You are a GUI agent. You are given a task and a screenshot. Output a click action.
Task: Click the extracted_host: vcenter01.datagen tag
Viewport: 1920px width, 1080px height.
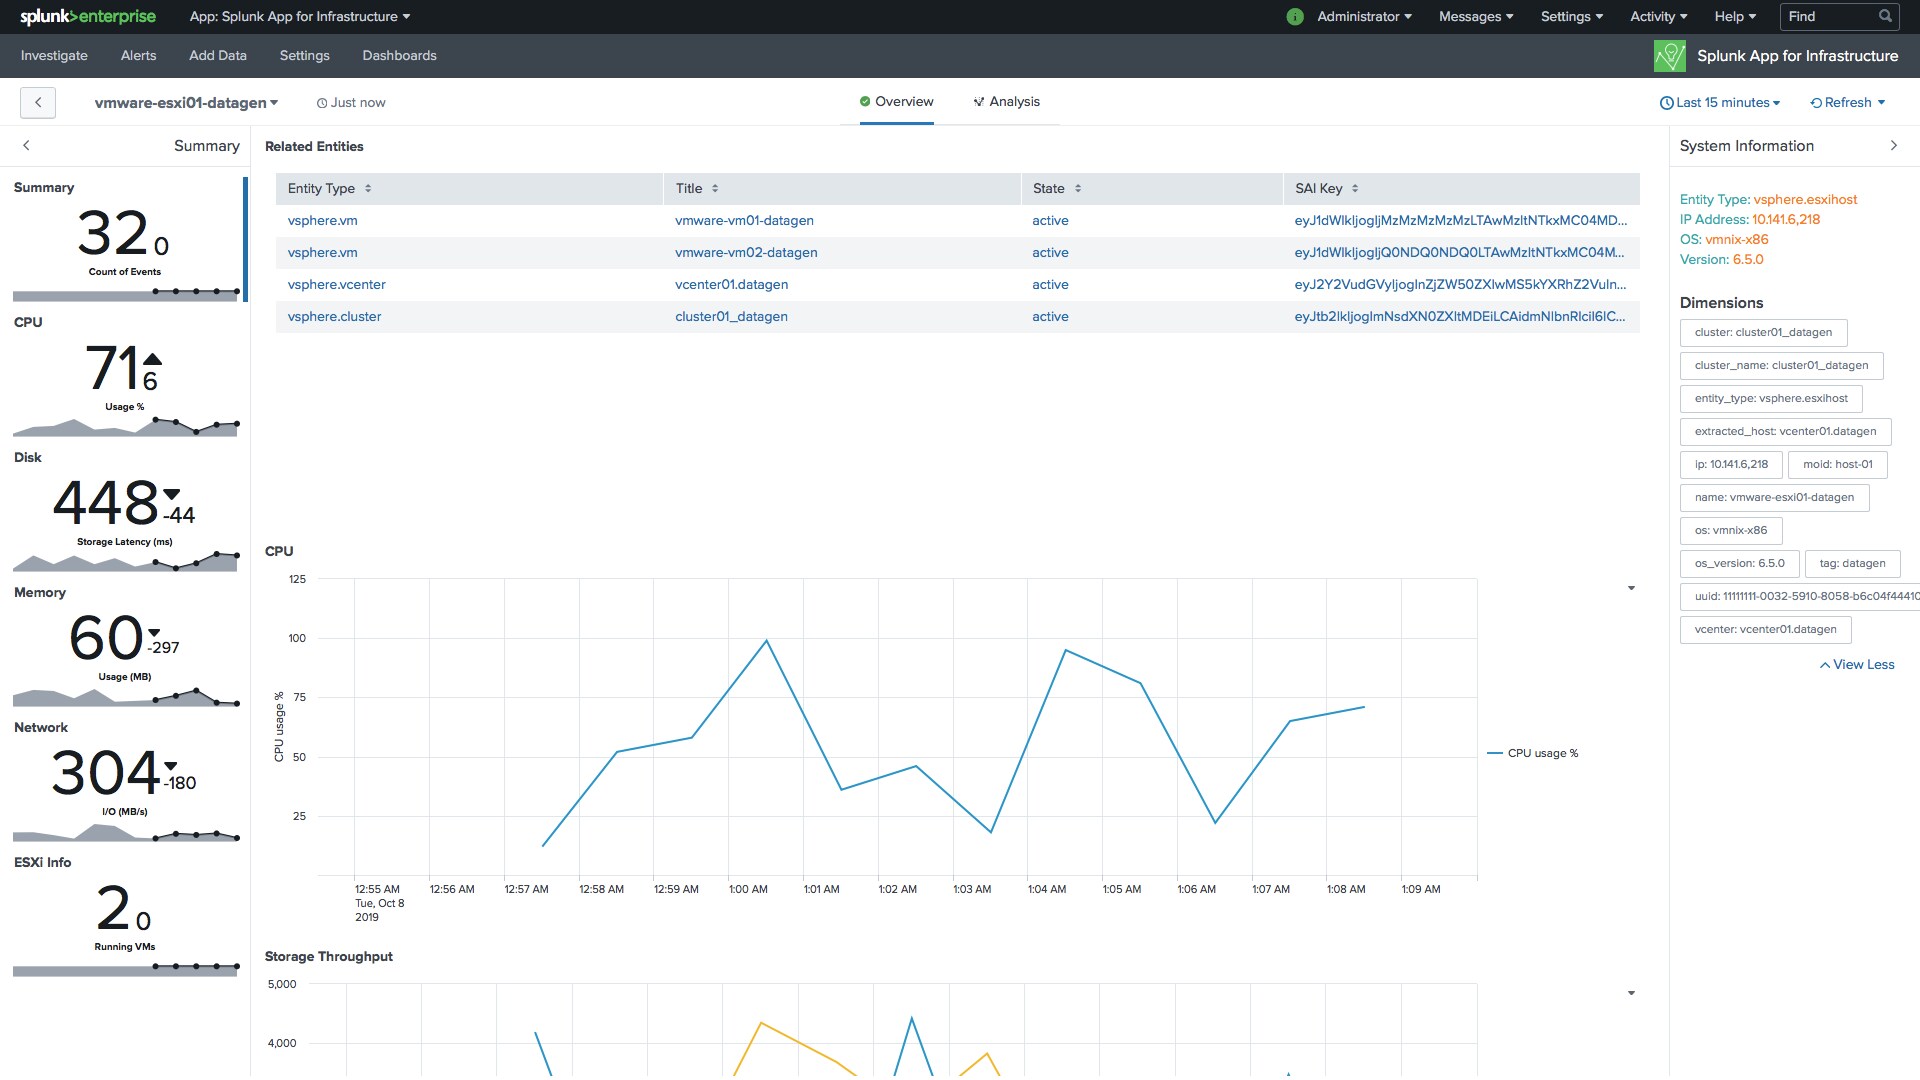click(x=1785, y=431)
